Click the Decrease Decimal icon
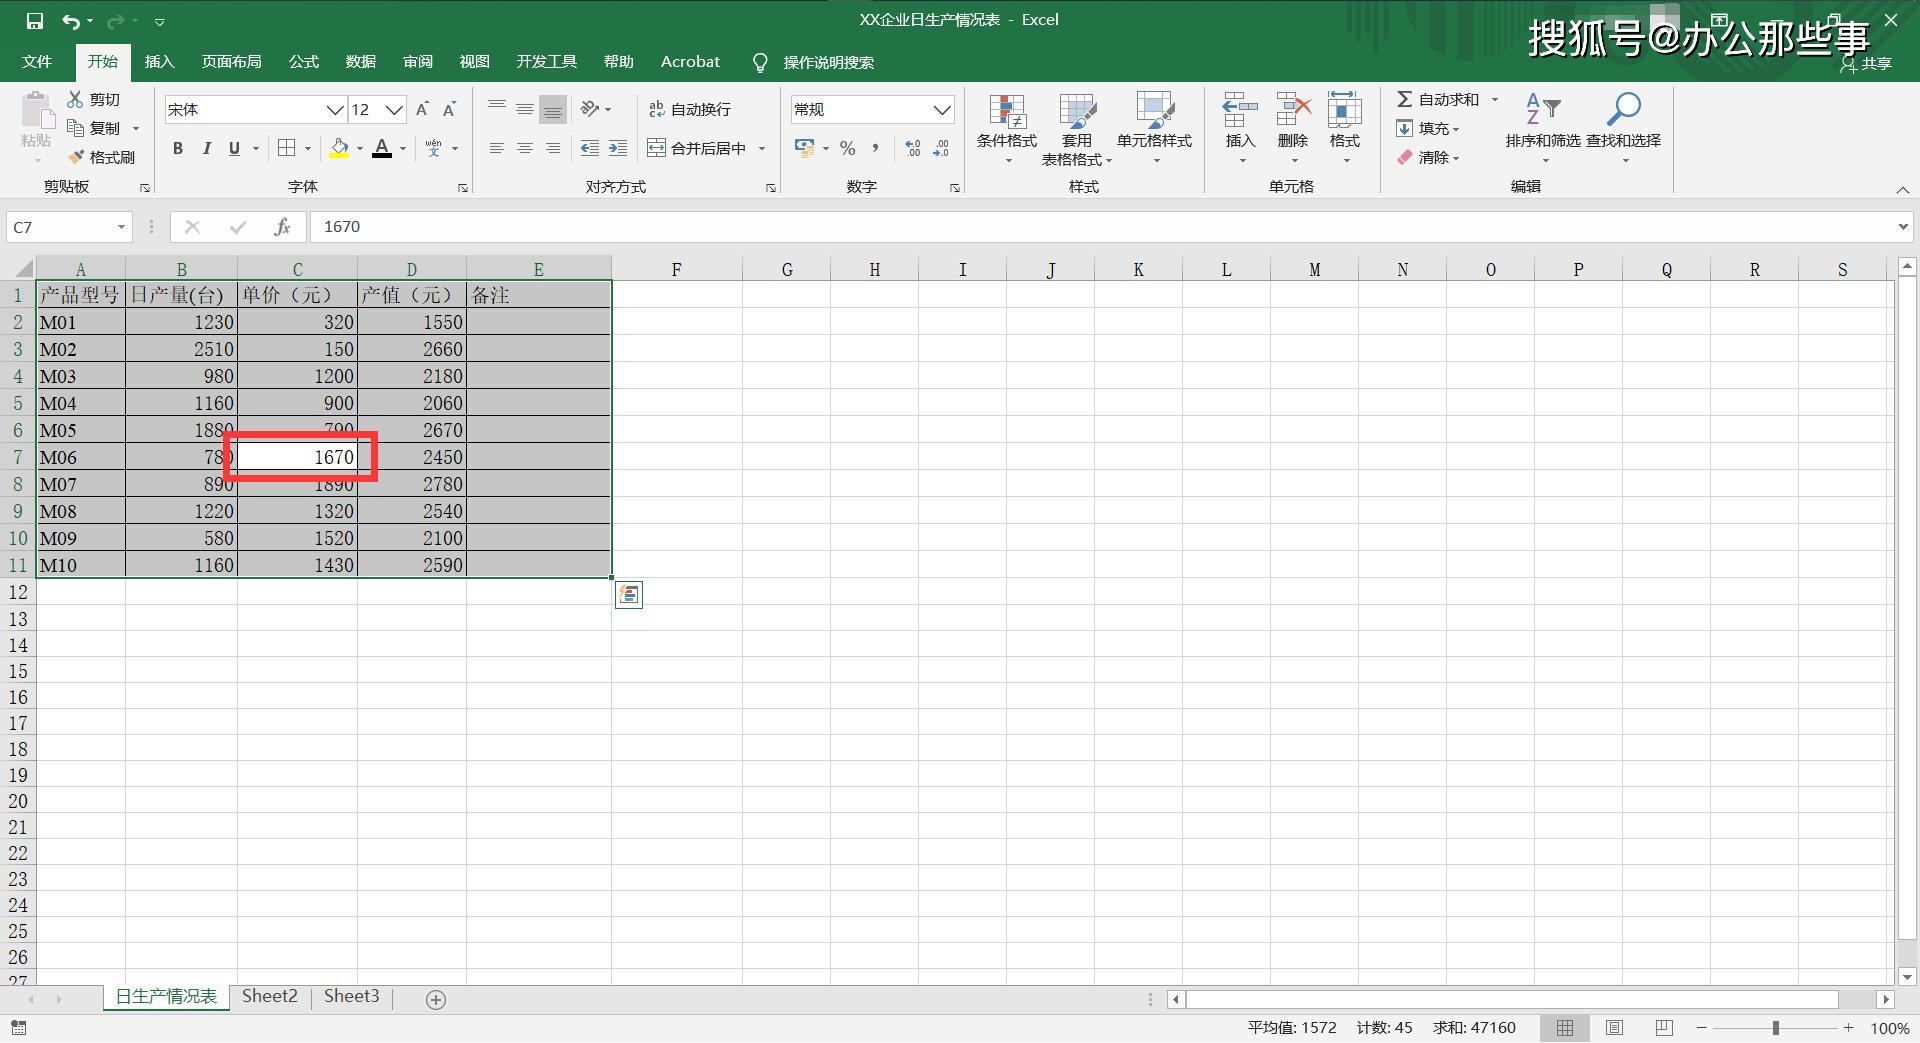 941,148
